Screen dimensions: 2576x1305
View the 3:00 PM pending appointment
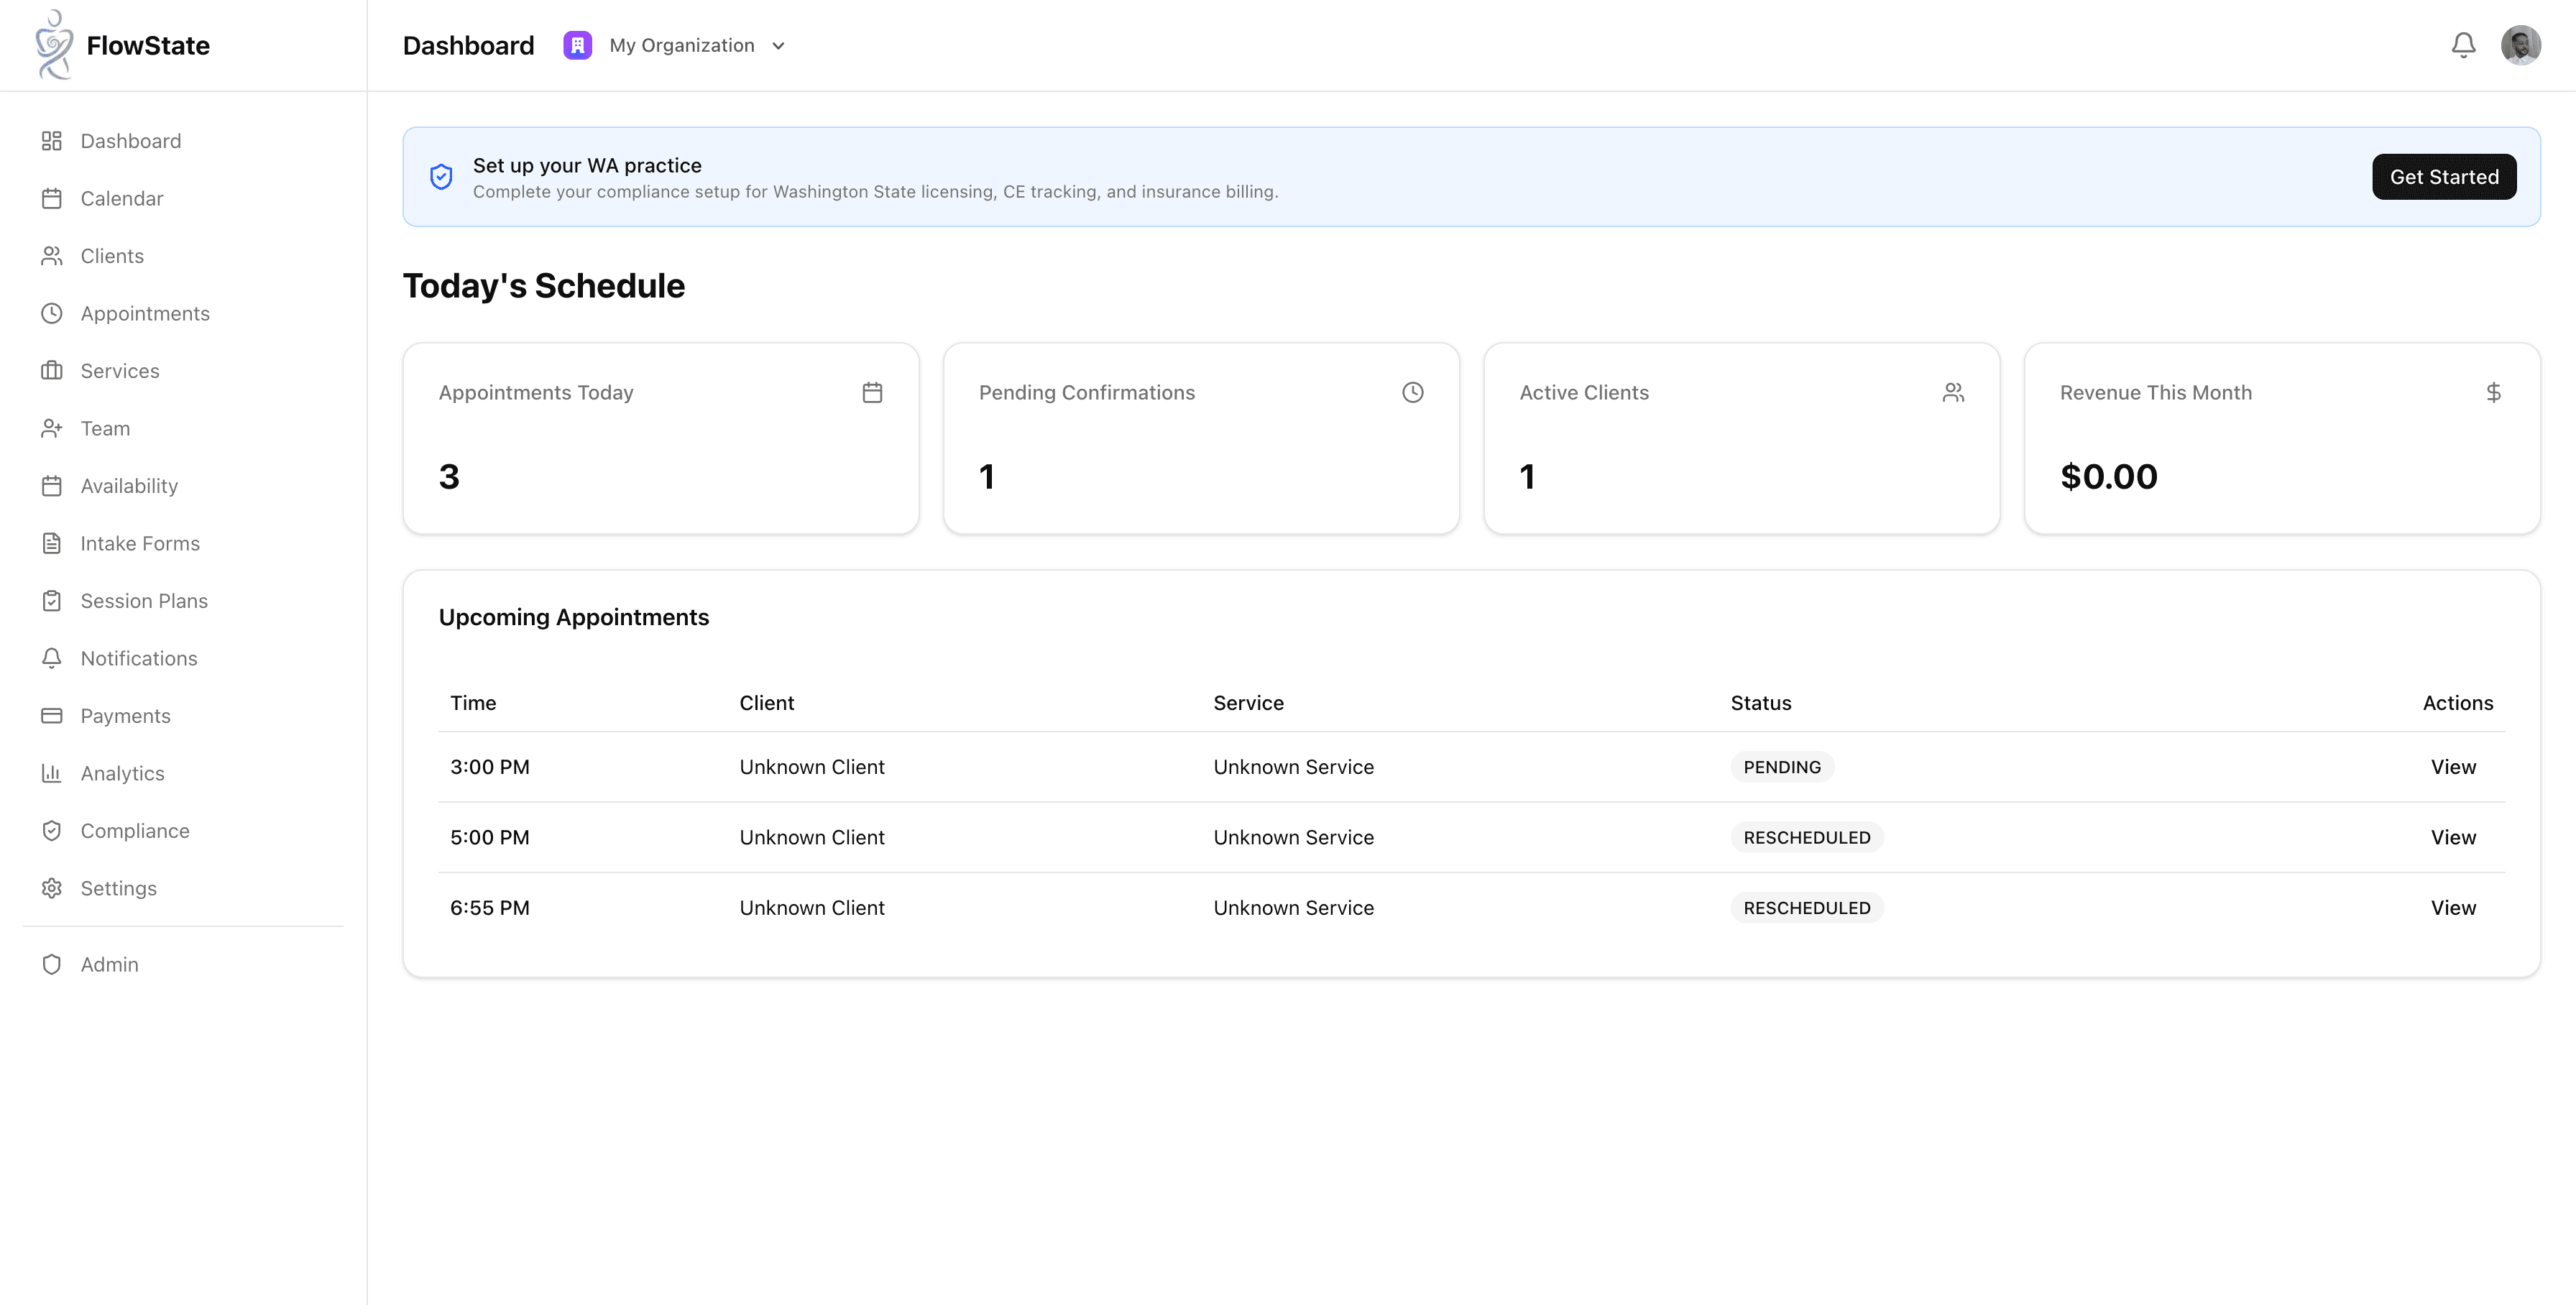[2453, 767]
